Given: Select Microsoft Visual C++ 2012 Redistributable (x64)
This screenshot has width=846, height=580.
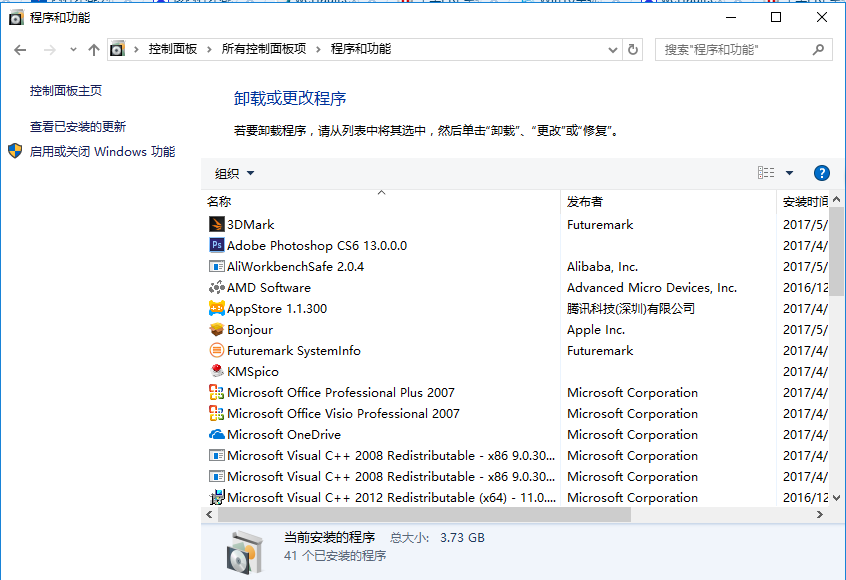Looking at the screenshot, I should point(391,497).
